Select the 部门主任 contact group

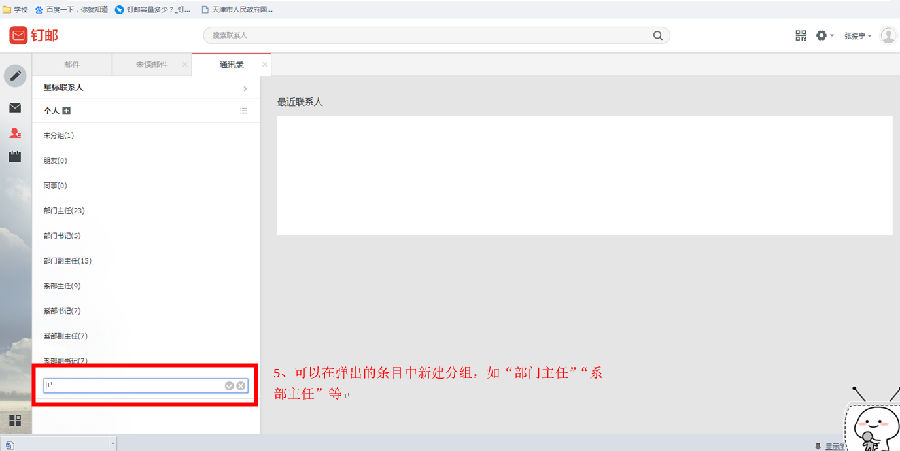(63, 210)
